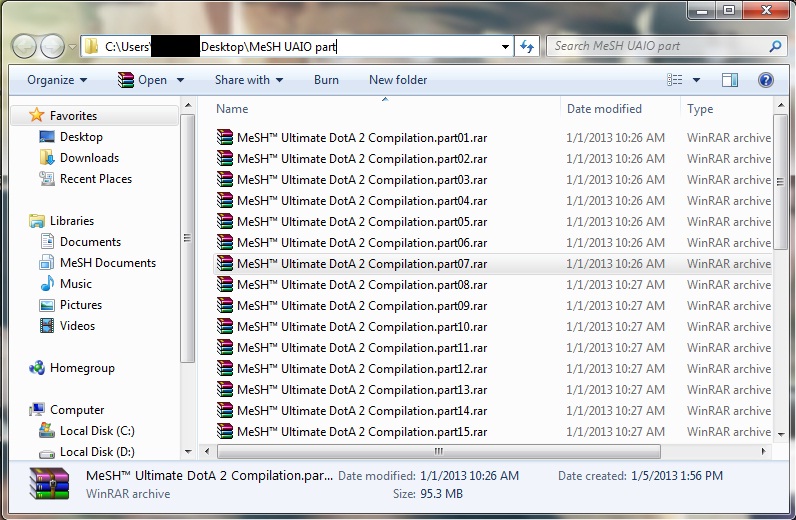Click the search magnifier icon
The height and width of the screenshot is (520, 796).
[x=775, y=47]
